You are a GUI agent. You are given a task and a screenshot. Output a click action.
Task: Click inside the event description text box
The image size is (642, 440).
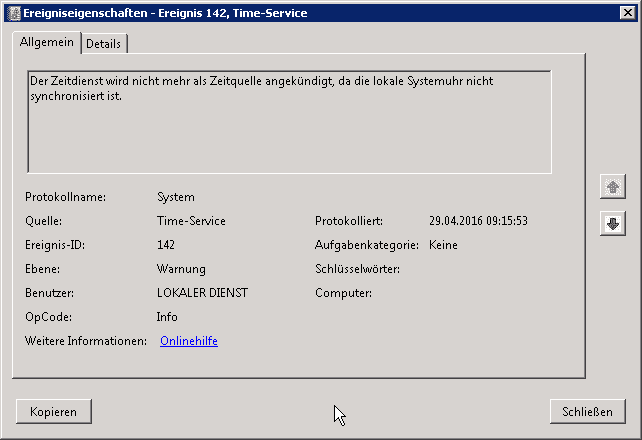289,122
